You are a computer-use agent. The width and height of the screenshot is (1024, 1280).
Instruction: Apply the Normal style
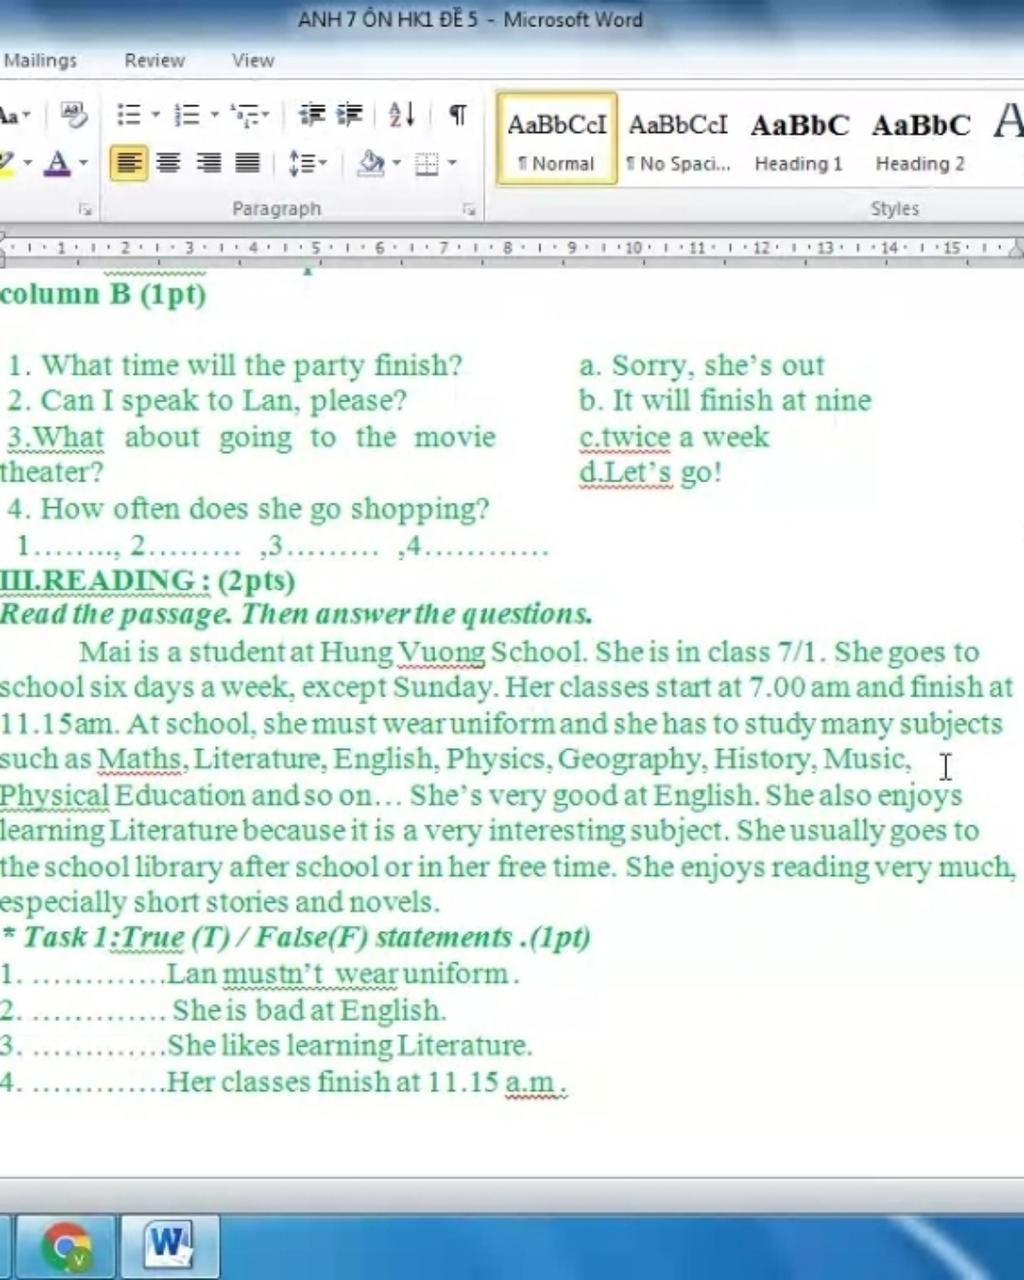tap(557, 139)
